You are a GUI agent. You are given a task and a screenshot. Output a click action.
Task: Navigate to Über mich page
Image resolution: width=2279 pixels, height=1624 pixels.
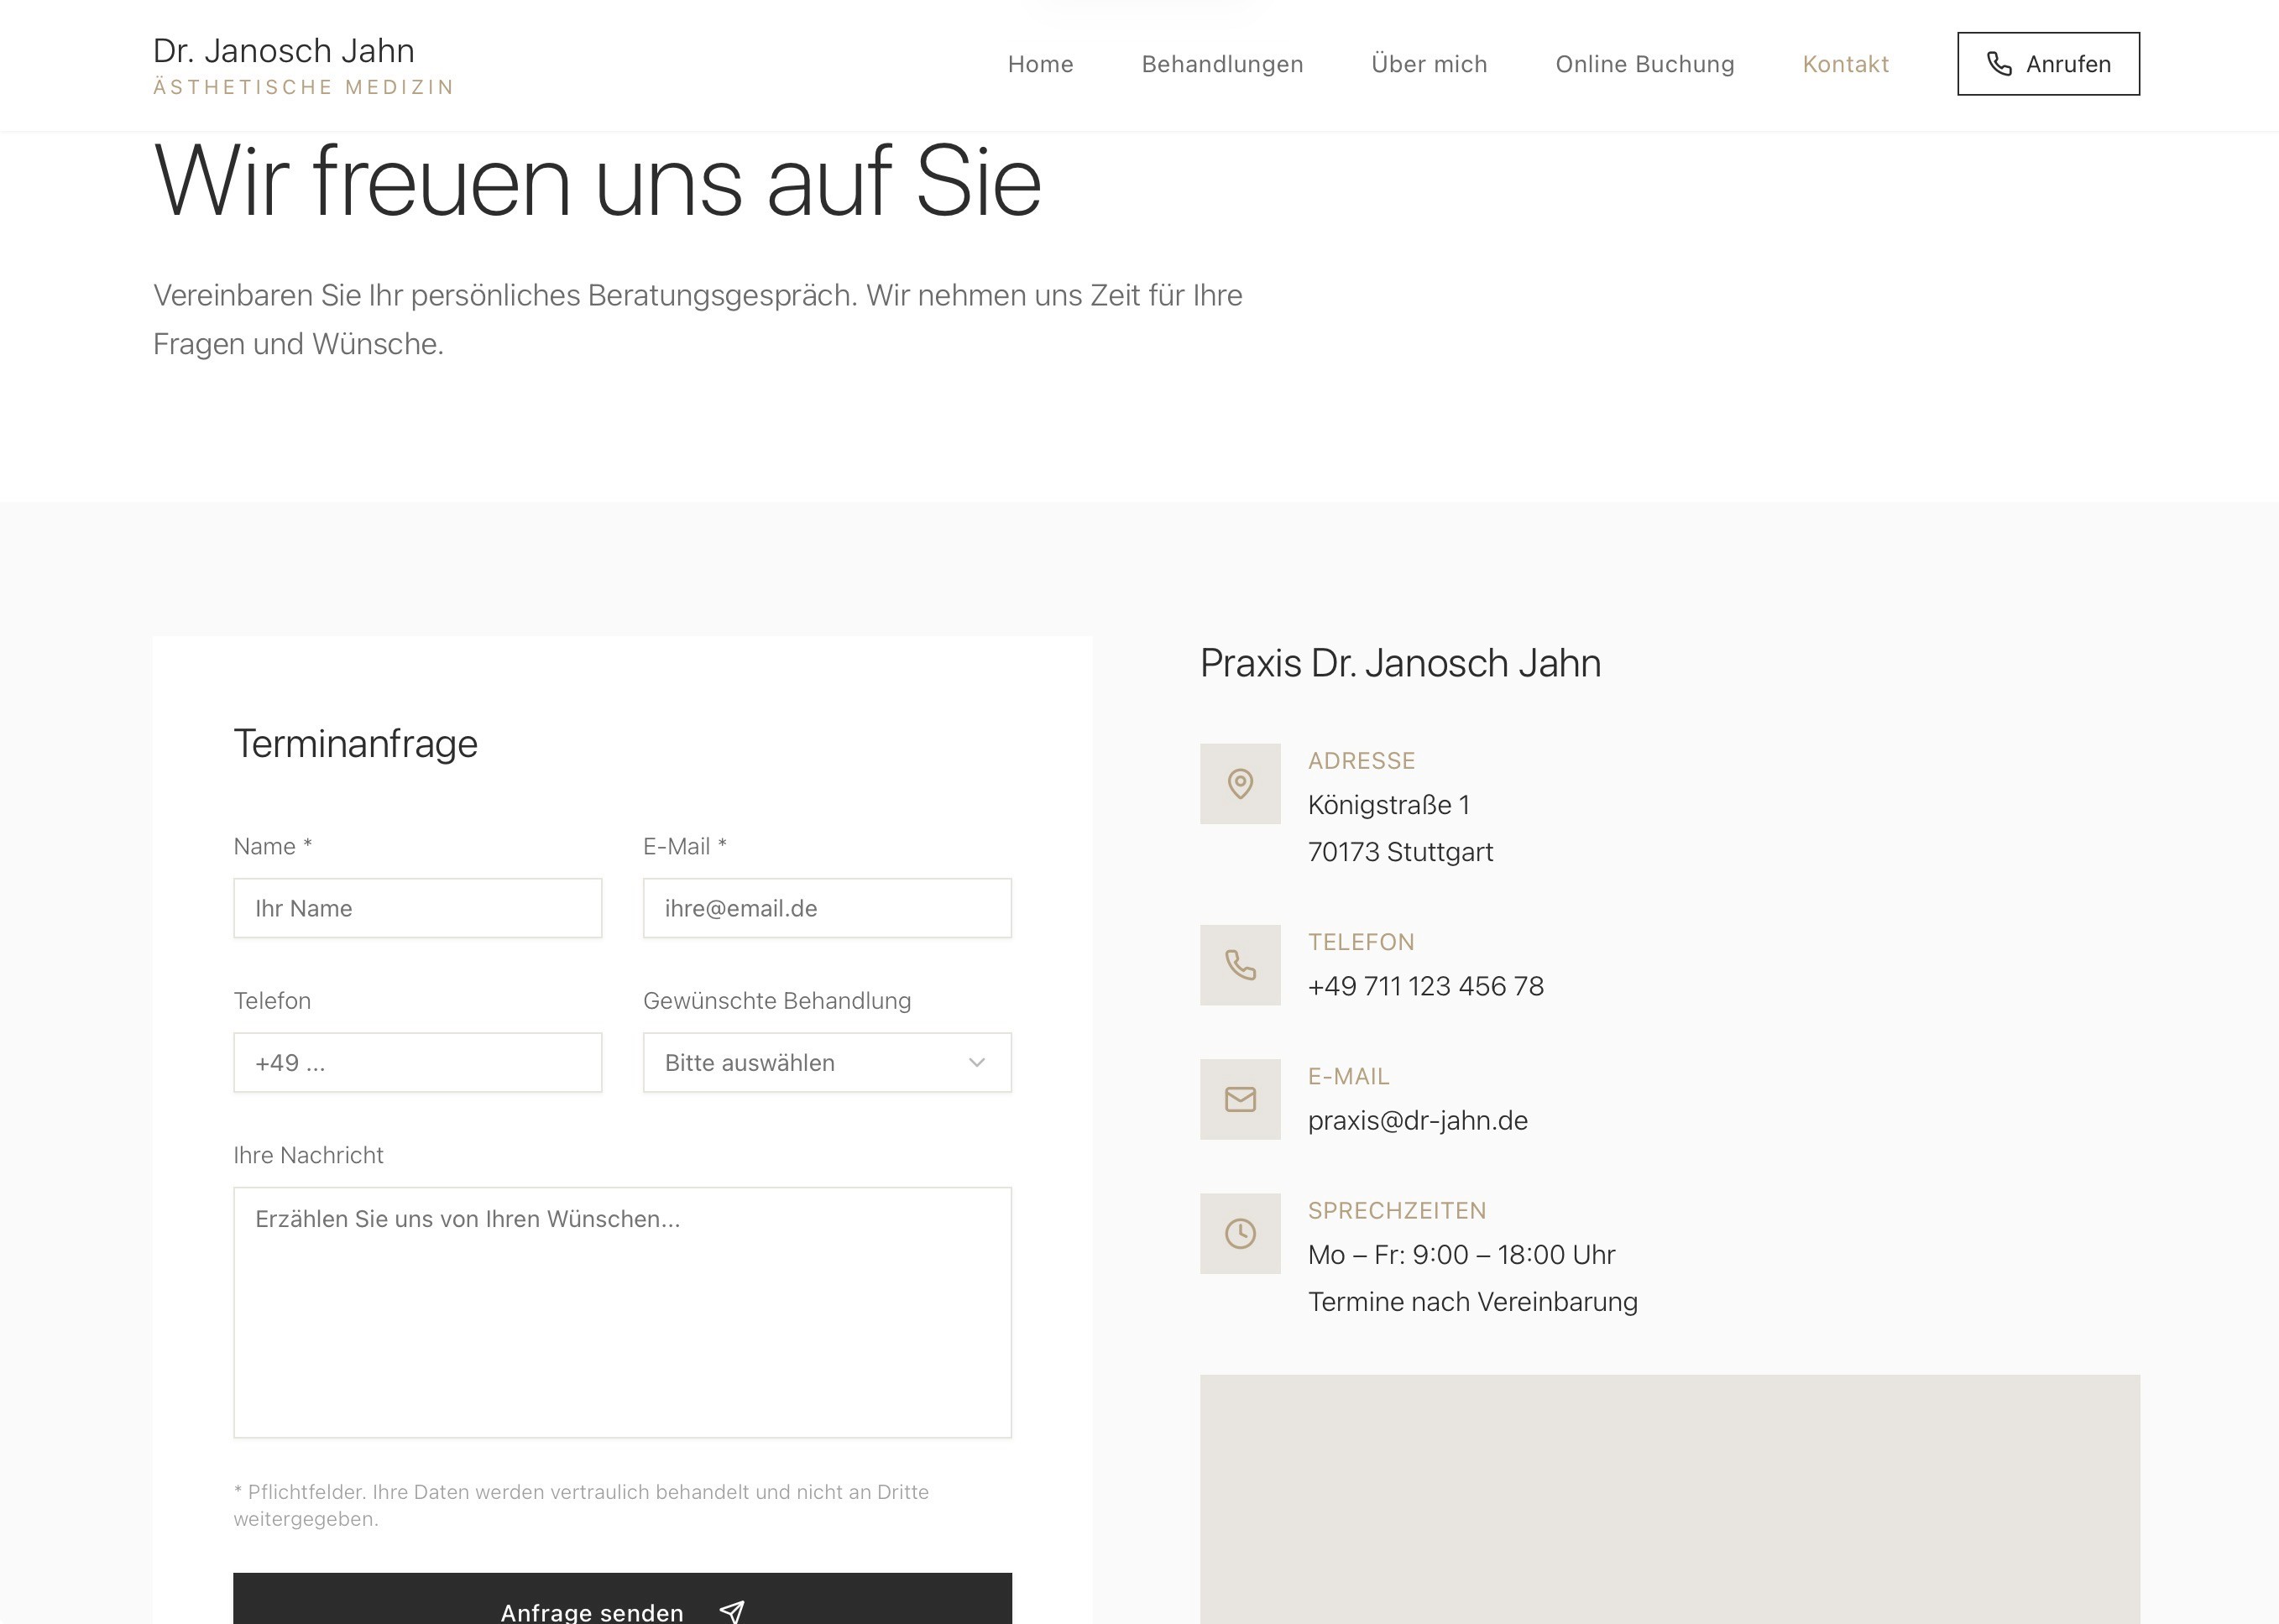pyautogui.click(x=1429, y=64)
